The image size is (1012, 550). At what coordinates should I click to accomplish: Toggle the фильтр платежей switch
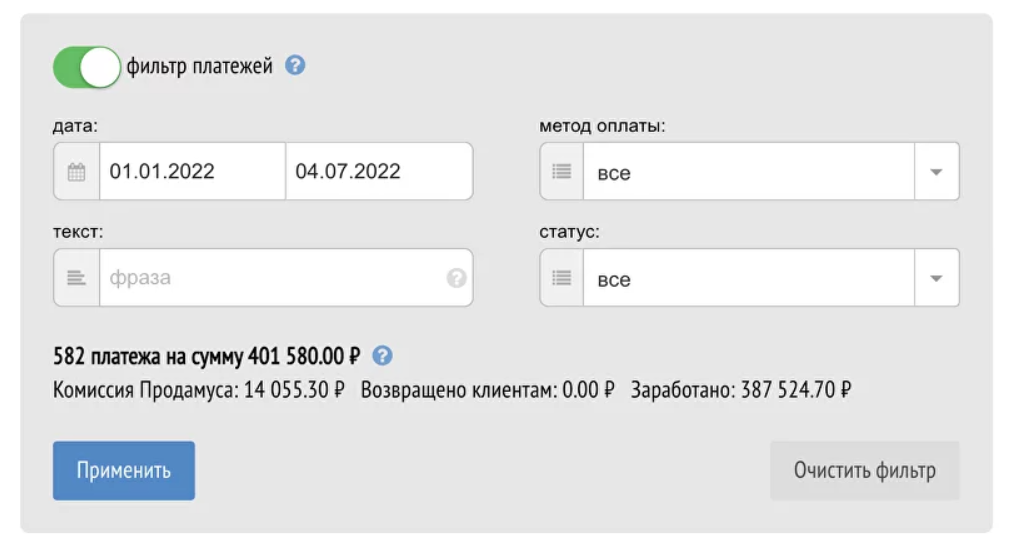[86, 67]
